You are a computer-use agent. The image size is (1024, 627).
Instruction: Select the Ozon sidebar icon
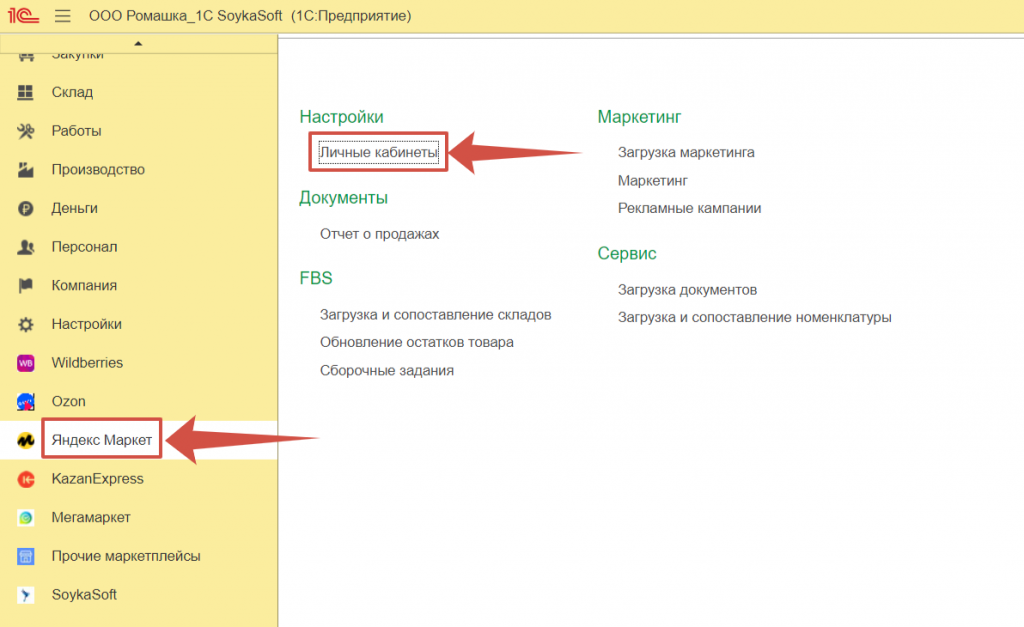click(26, 402)
